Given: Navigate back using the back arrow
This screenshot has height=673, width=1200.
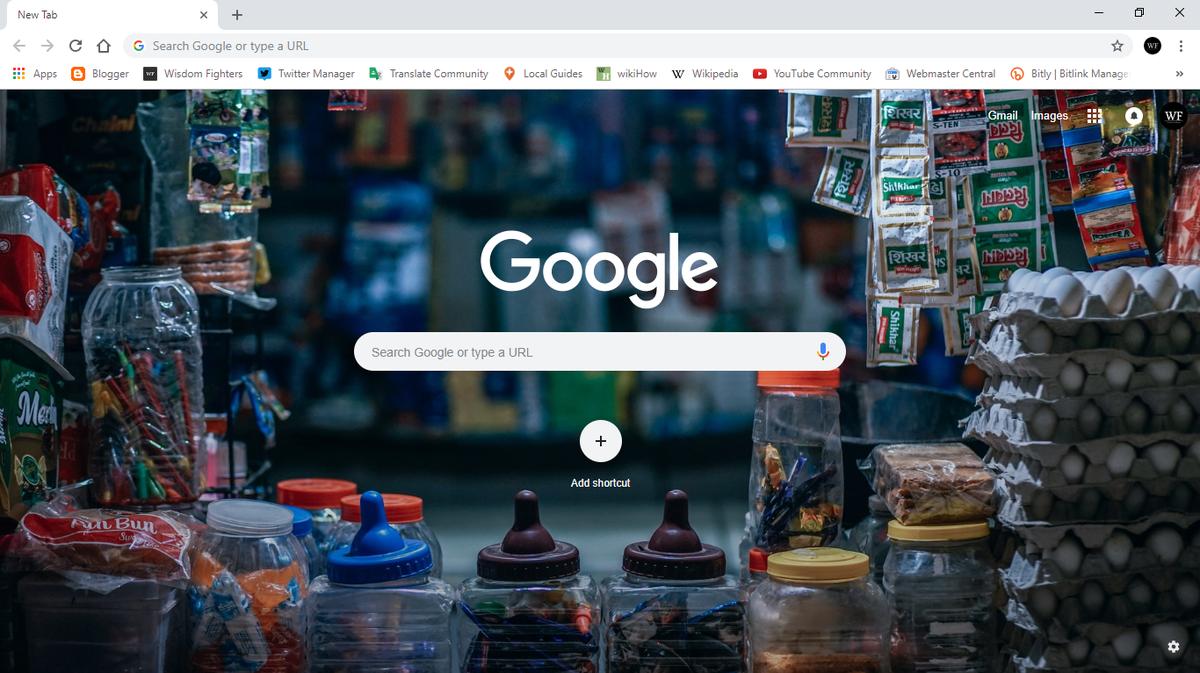Looking at the screenshot, I should (x=20, y=45).
